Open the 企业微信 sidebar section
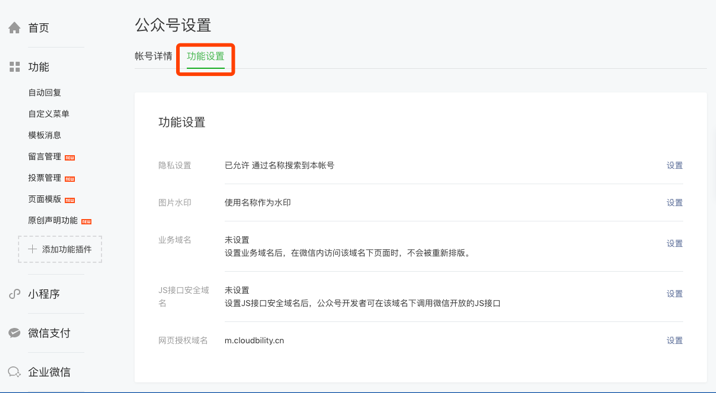The width and height of the screenshot is (716, 393). coord(49,372)
